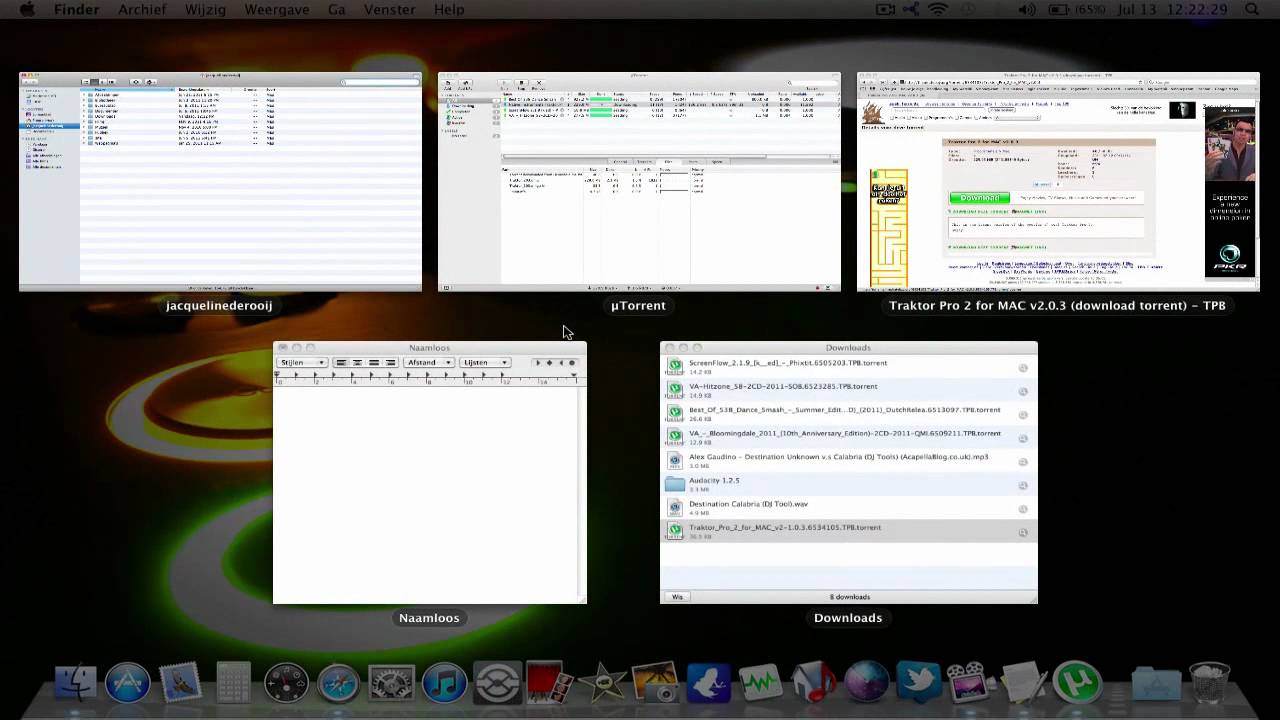Launch the green µTorrent dock icon
The height and width of the screenshot is (720, 1280).
tap(1076, 683)
